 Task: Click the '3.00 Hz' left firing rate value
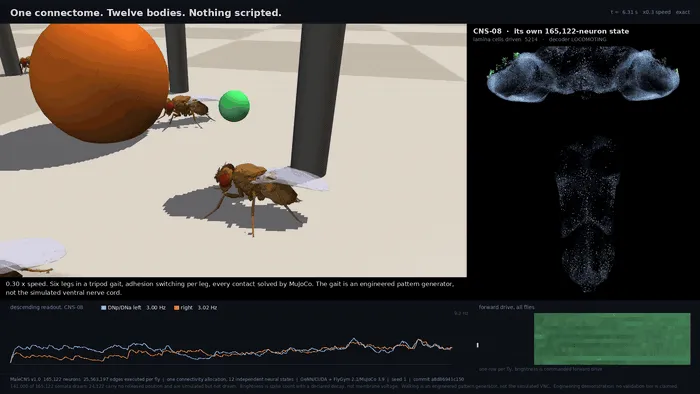[x=156, y=307]
